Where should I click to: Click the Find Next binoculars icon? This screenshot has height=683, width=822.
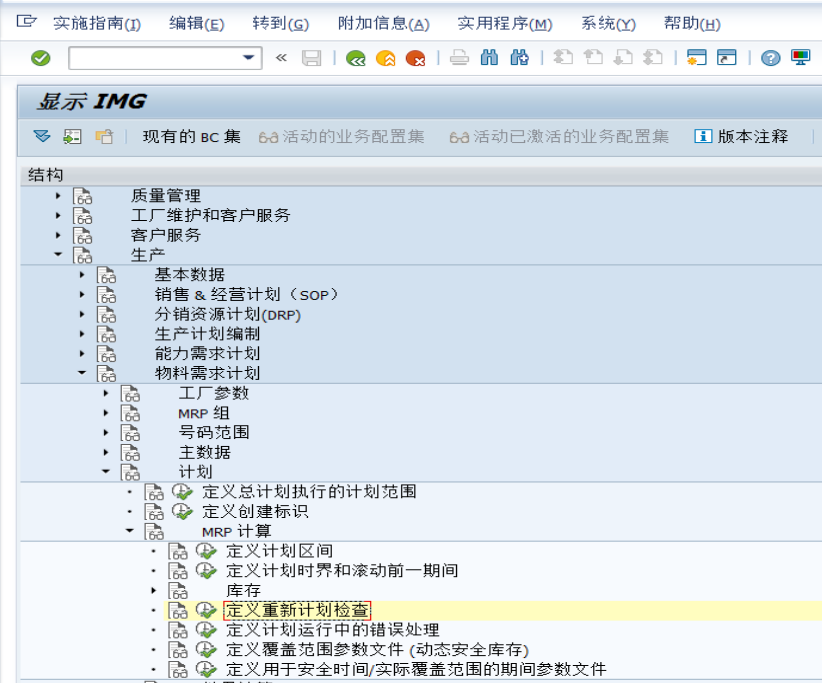click(x=519, y=58)
